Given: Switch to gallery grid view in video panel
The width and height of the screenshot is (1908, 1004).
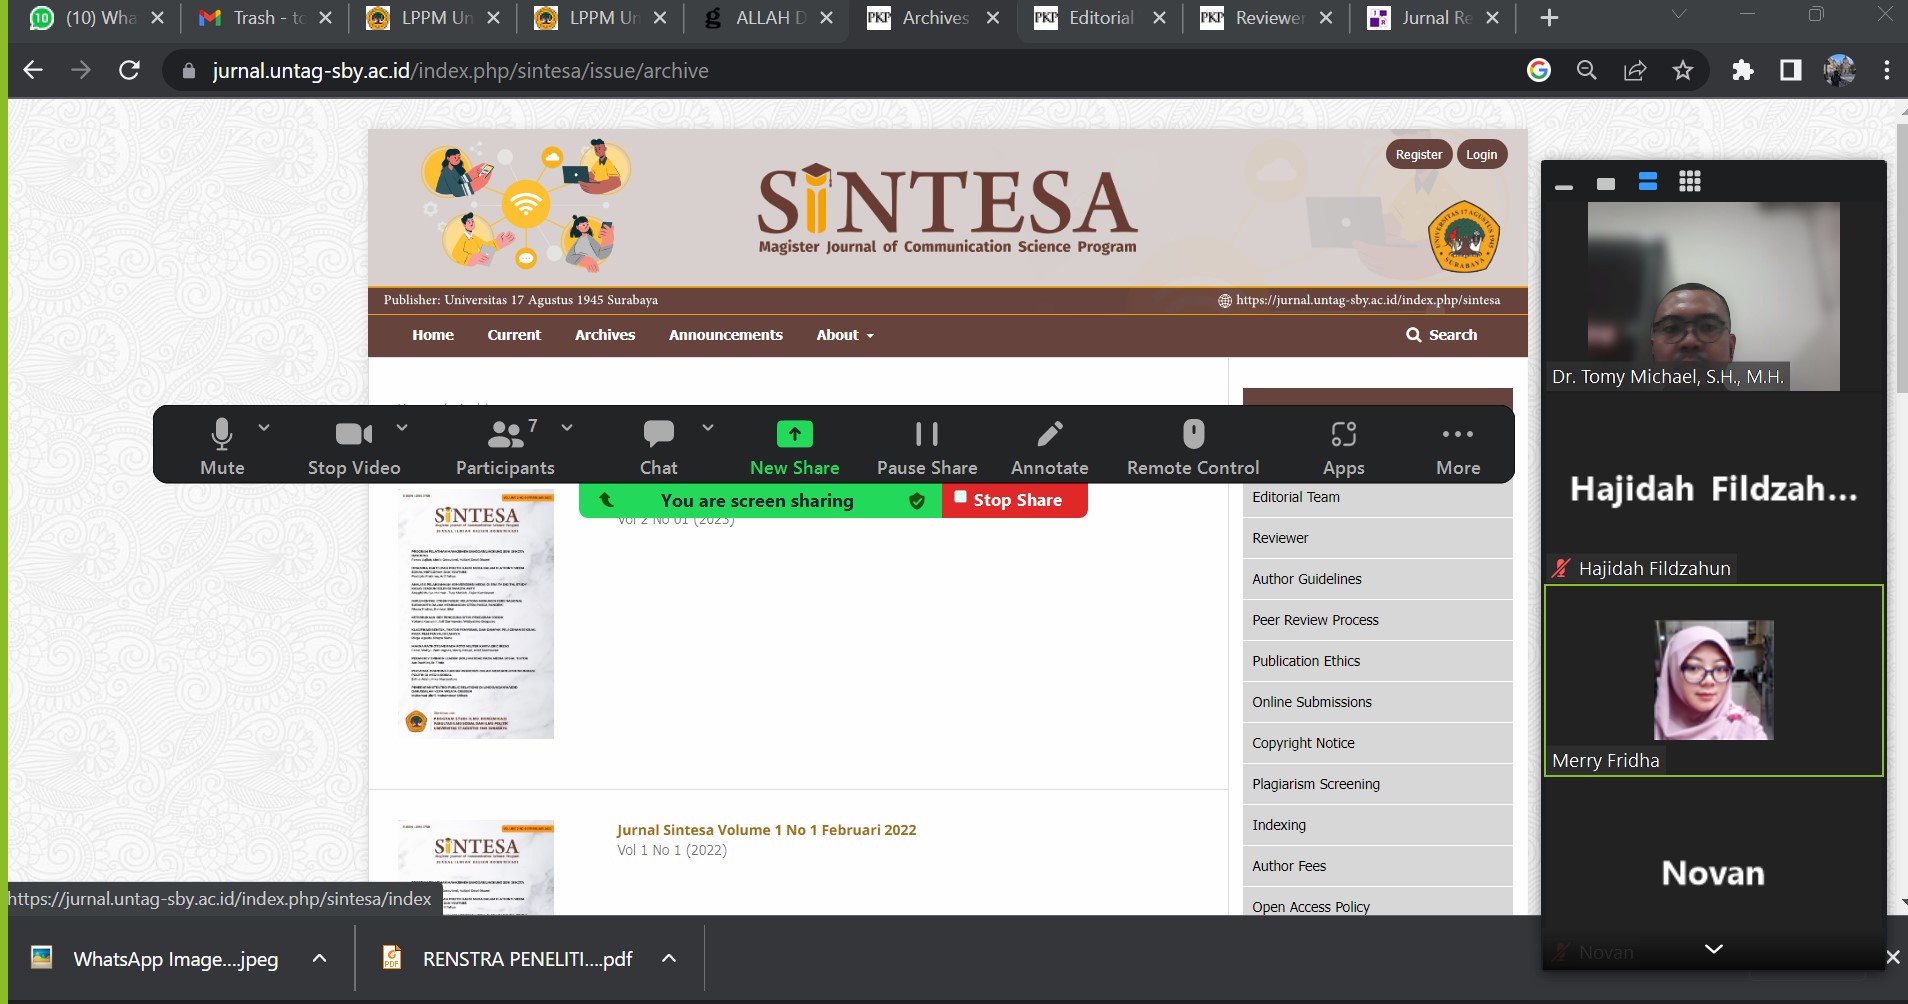Looking at the screenshot, I should (1689, 182).
